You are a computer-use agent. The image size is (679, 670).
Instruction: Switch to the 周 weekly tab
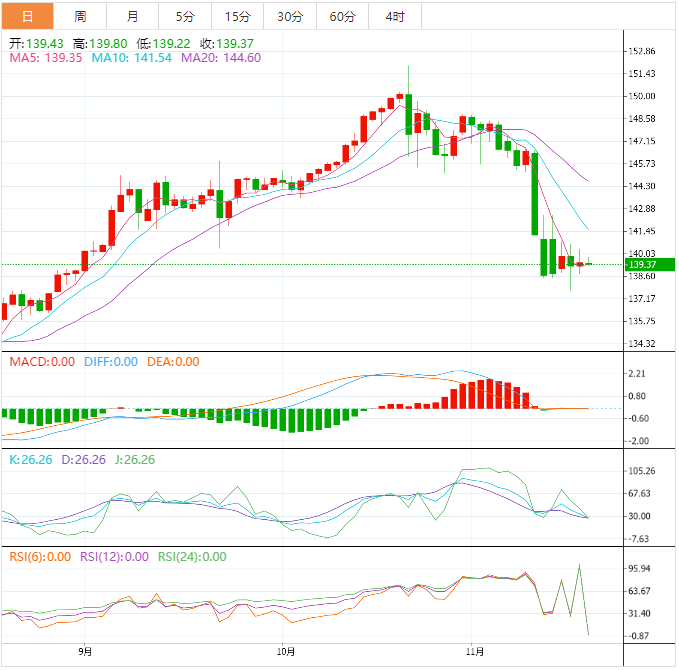80,17
